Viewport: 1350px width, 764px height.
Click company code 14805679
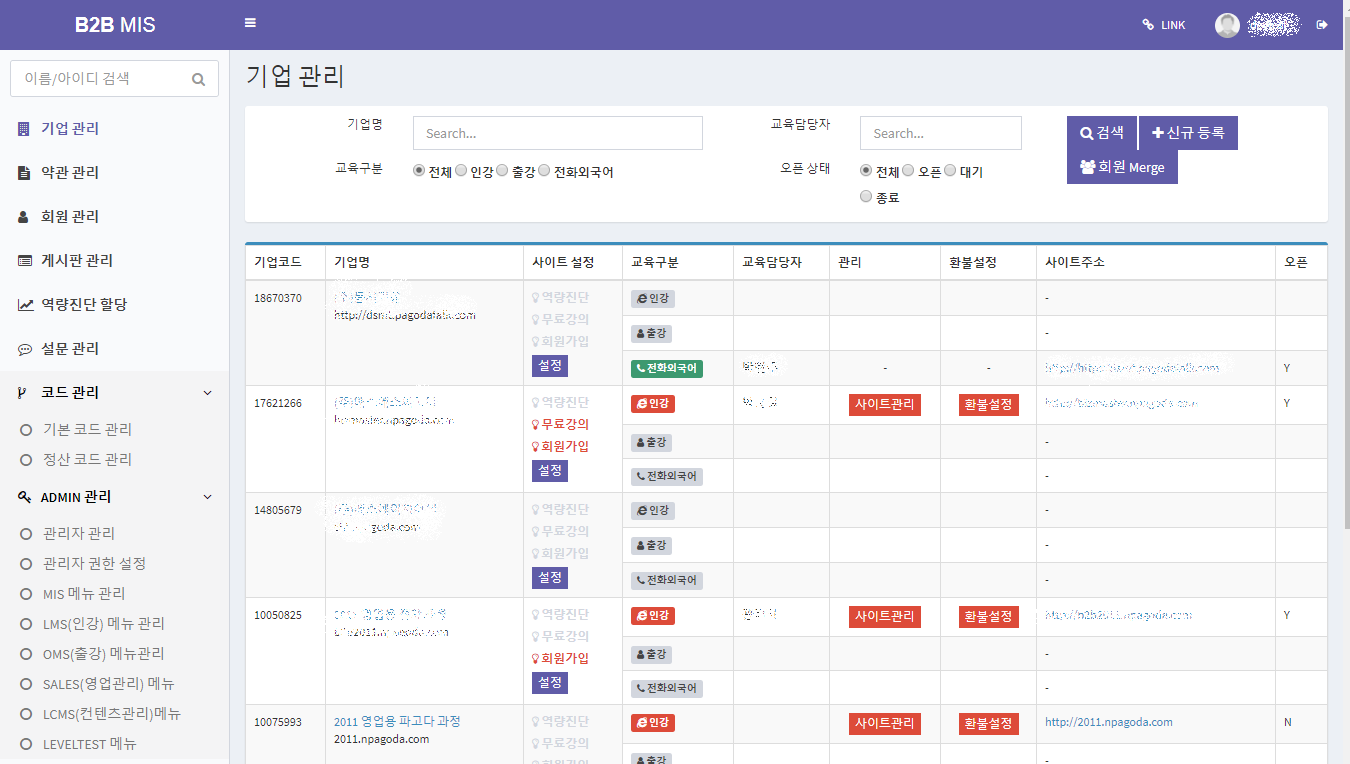pyautogui.click(x=278, y=510)
